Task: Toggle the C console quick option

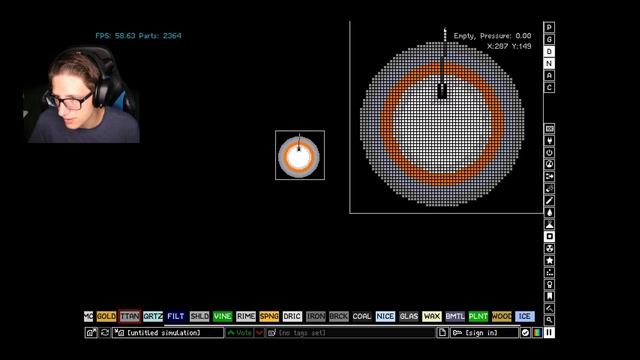Action: (549, 87)
